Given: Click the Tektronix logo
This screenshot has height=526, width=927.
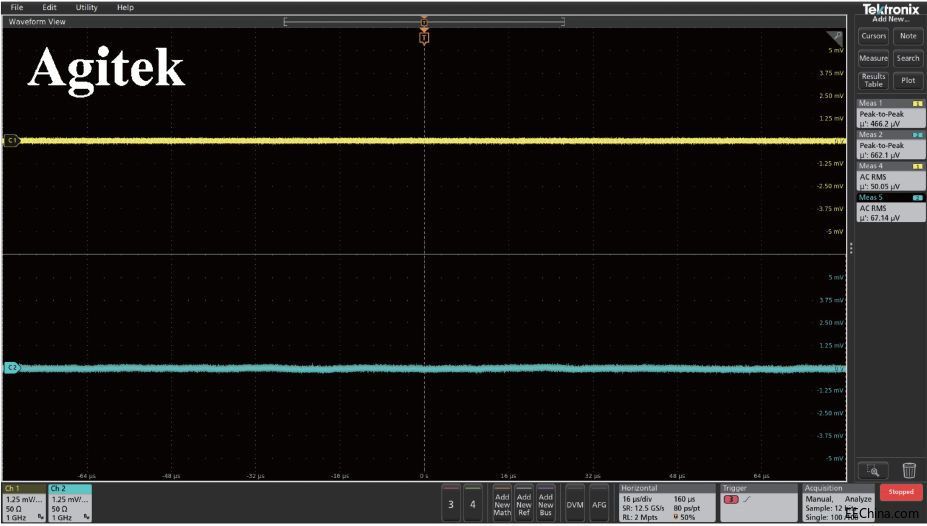Looking at the screenshot, I should tap(891, 9).
